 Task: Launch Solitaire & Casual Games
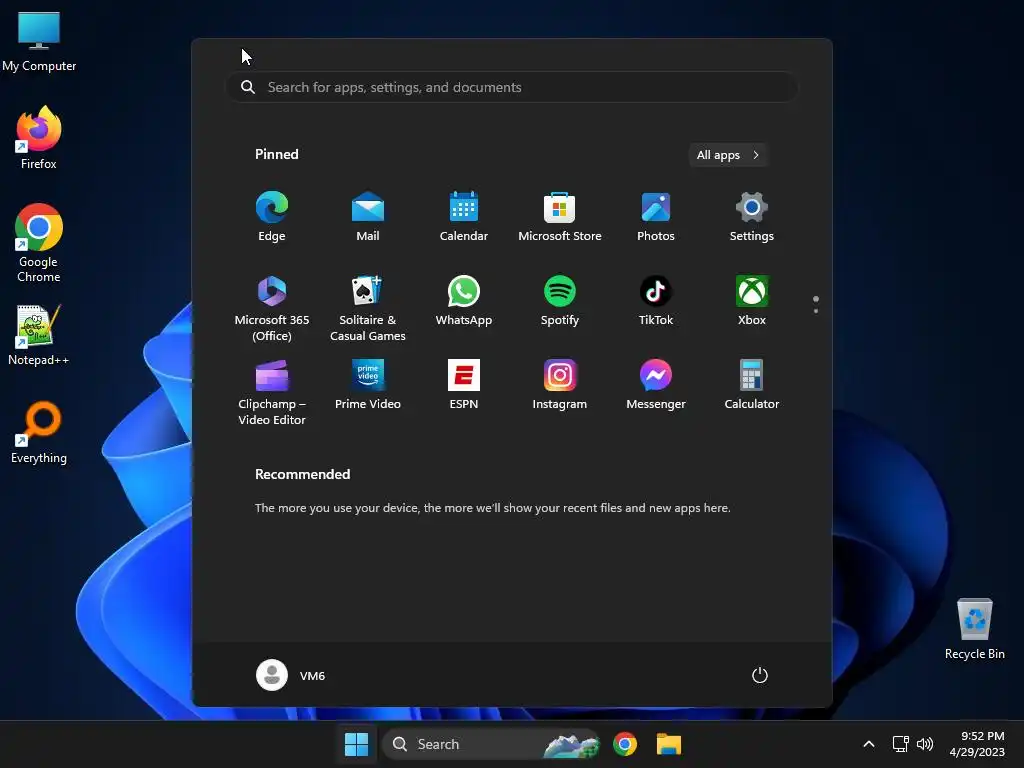tap(368, 308)
